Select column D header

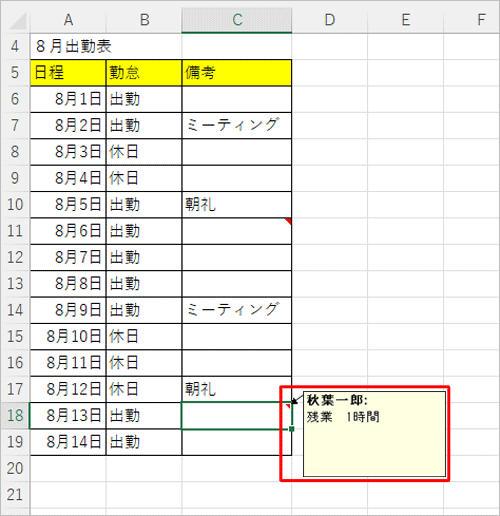[330, 20]
